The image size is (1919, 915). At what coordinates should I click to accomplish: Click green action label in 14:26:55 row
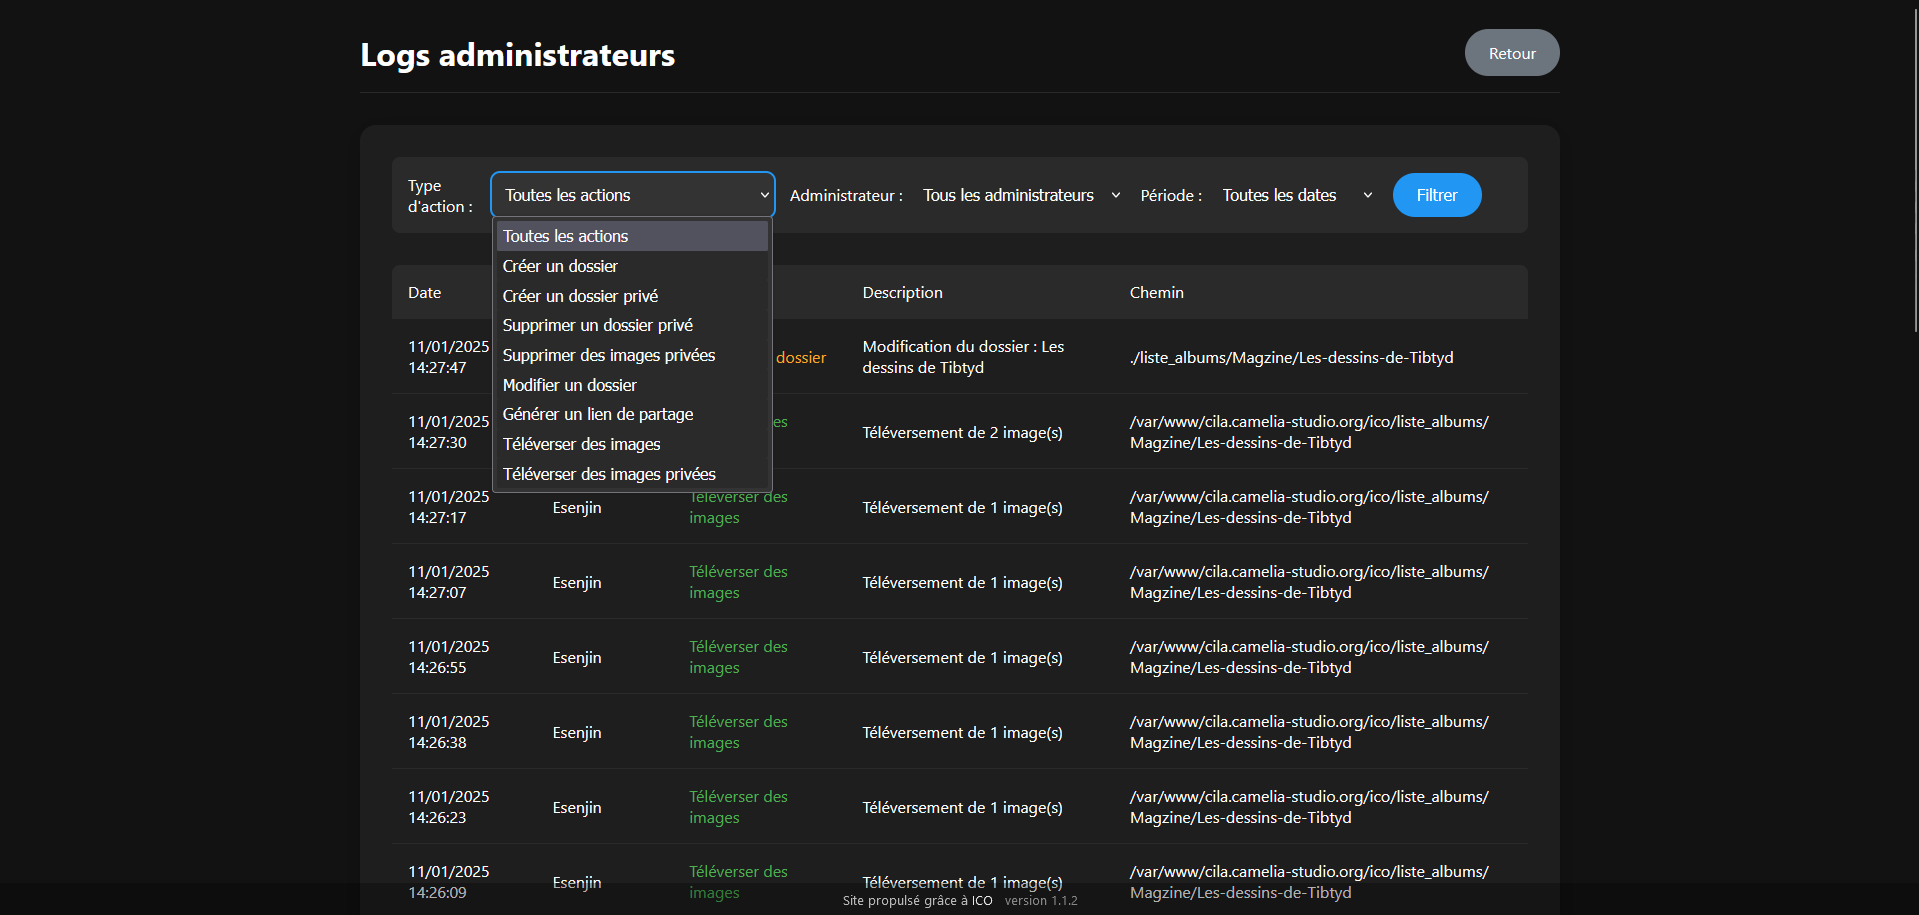[x=738, y=657]
